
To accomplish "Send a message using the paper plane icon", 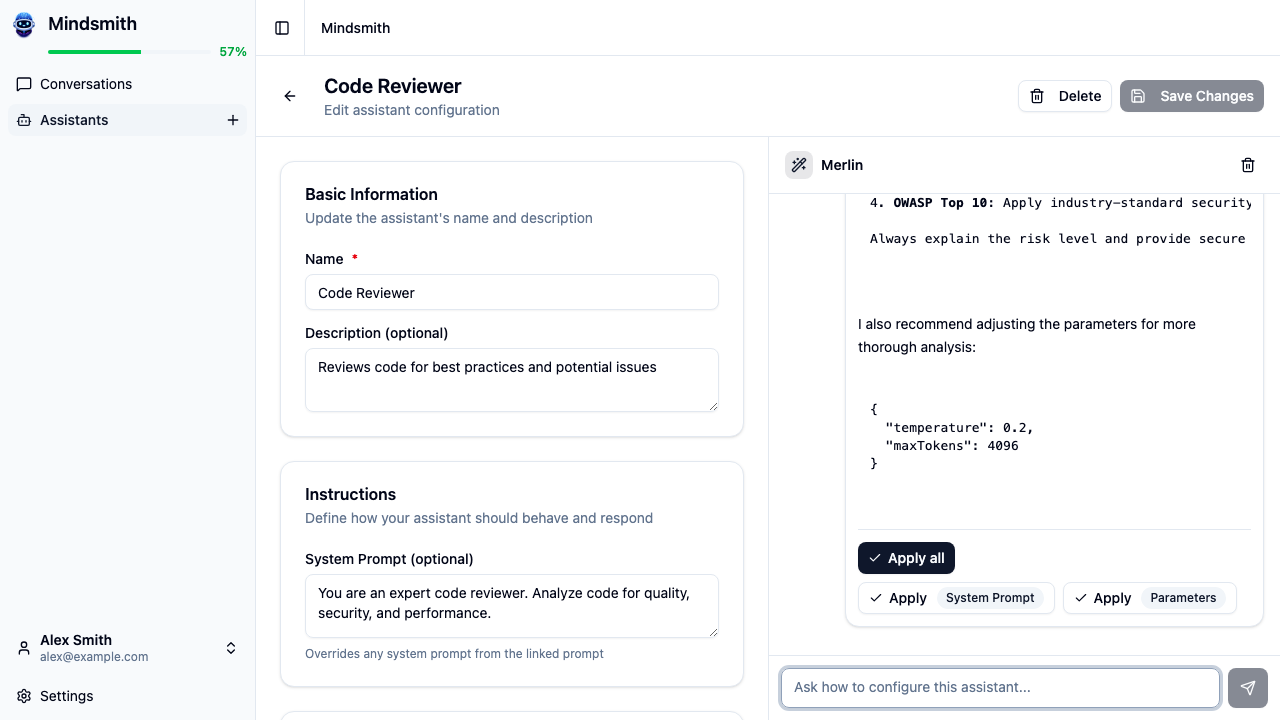I will point(1247,688).
